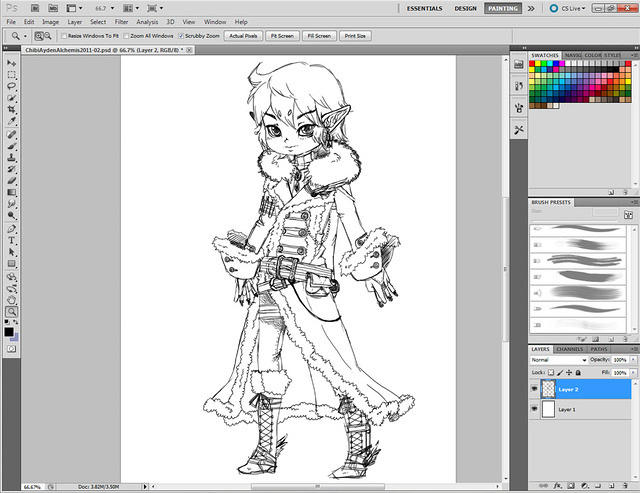Launch Mini Bridge from the application bar
Viewport: 640px width, 493px height.
pyautogui.click(x=53, y=8)
